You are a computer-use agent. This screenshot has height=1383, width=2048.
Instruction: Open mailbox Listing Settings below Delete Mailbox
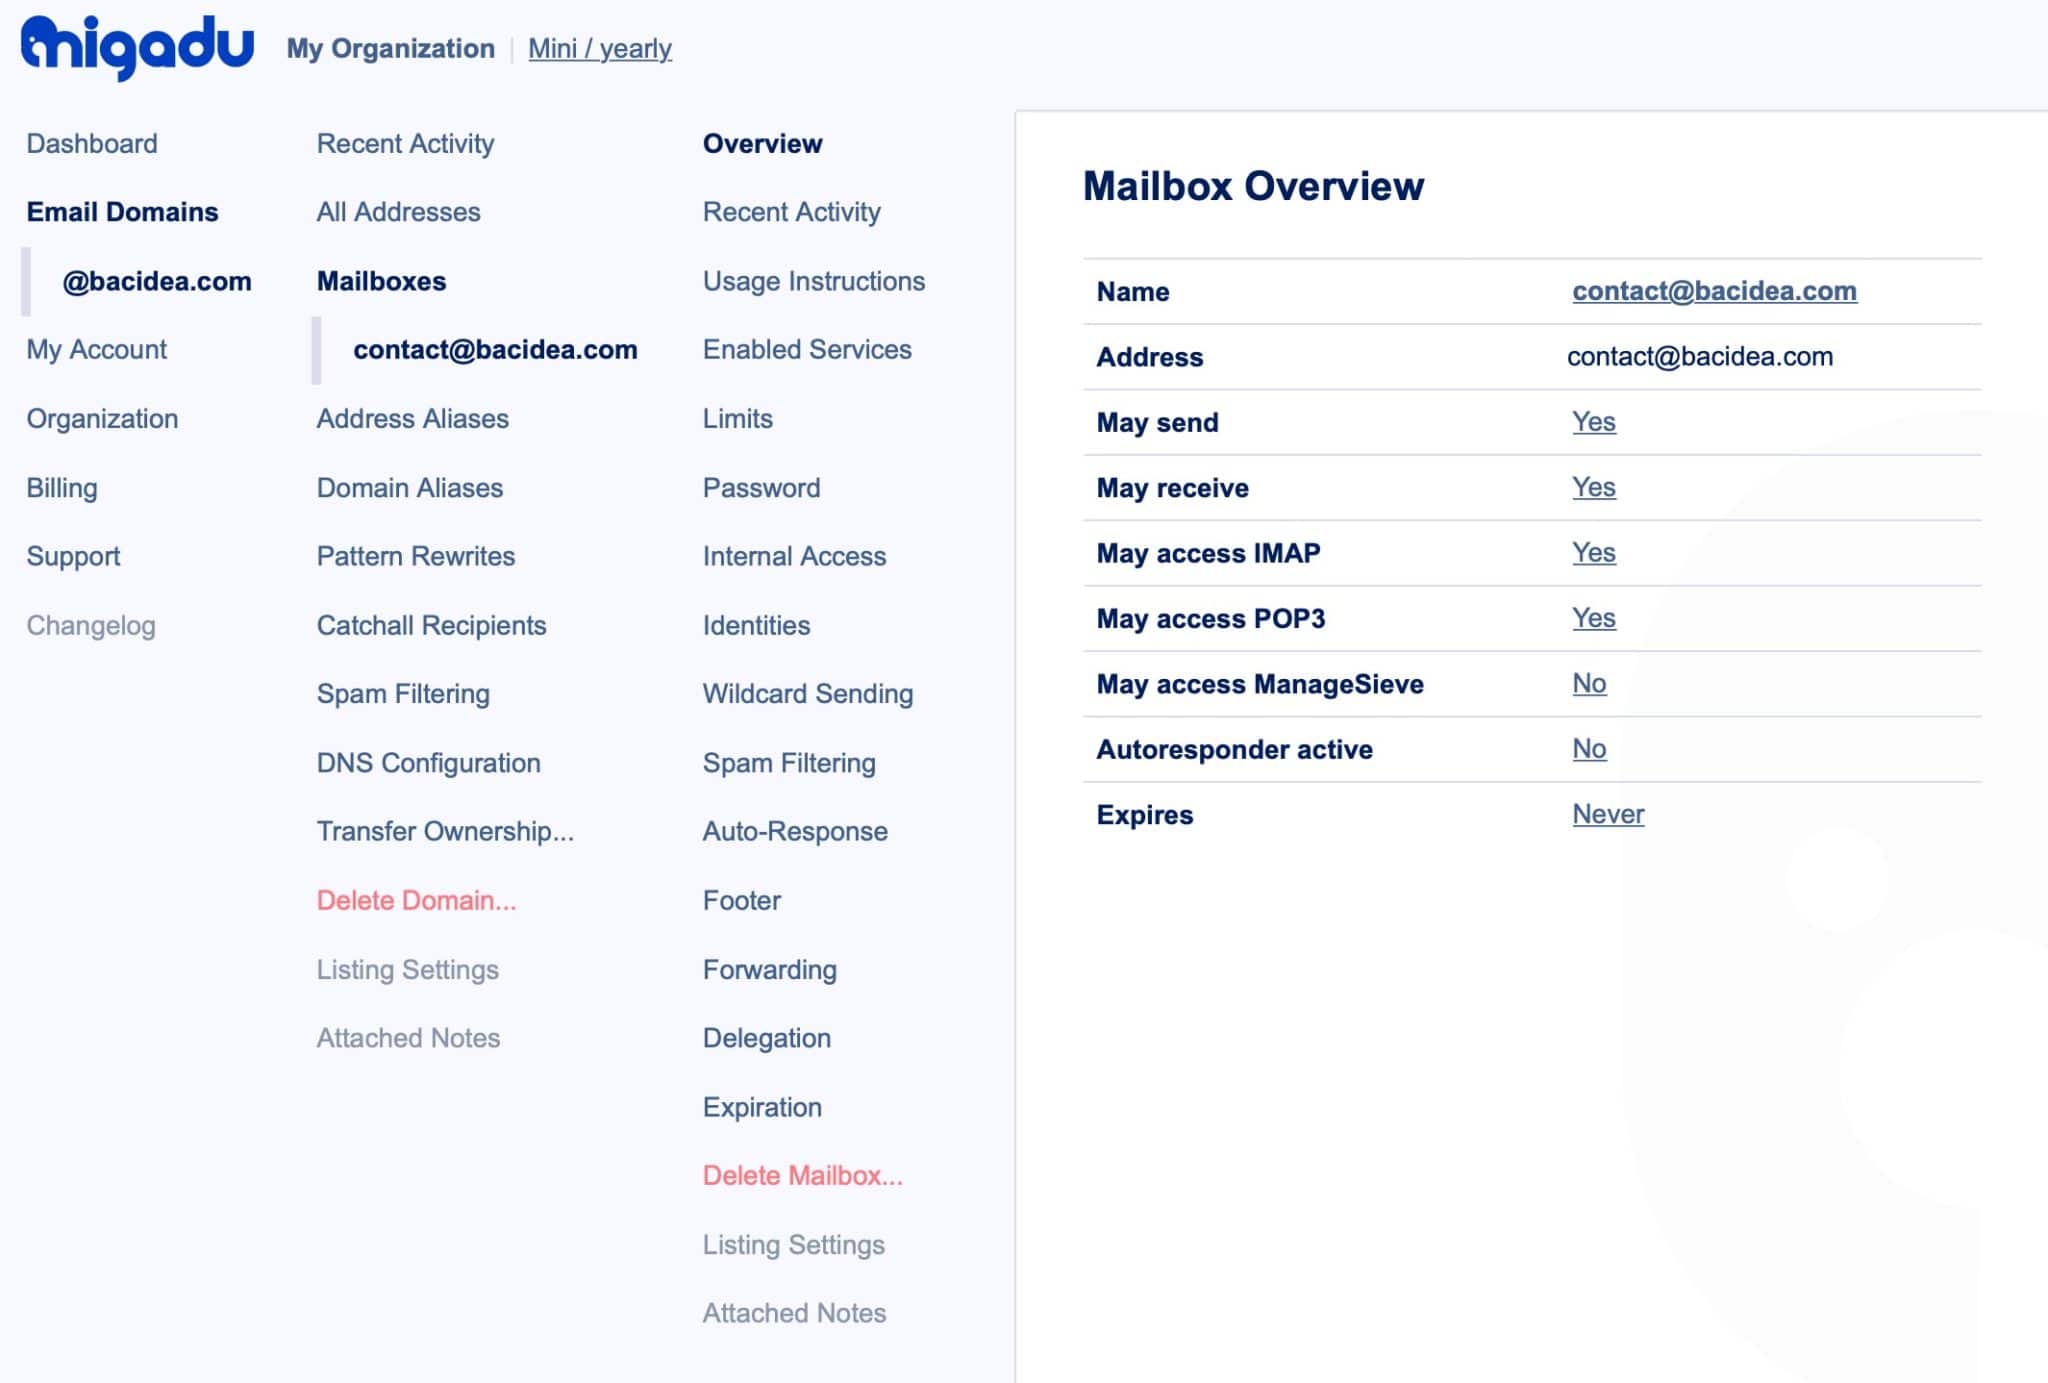pyautogui.click(x=793, y=1244)
